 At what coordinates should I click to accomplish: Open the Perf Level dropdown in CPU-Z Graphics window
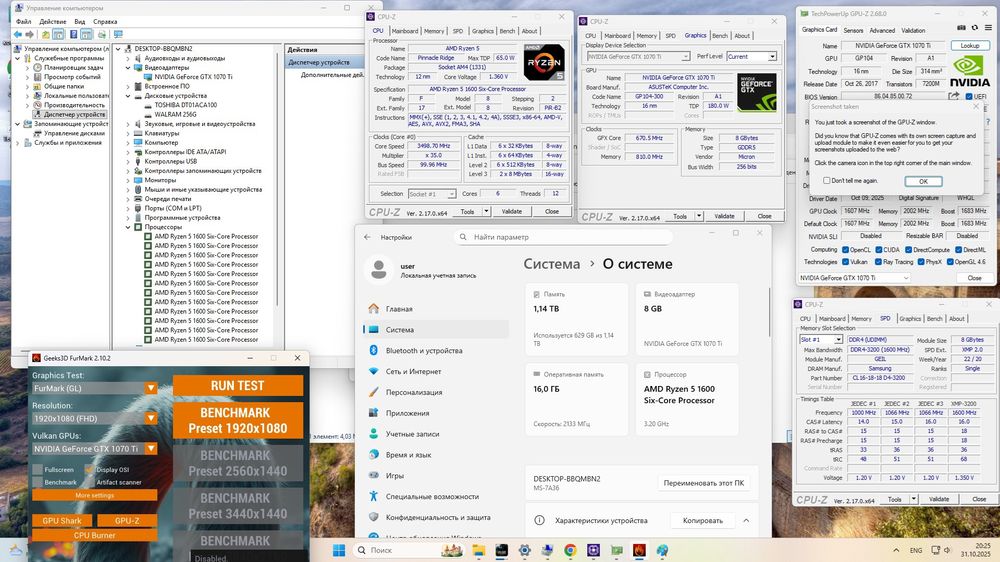[752, 57]
